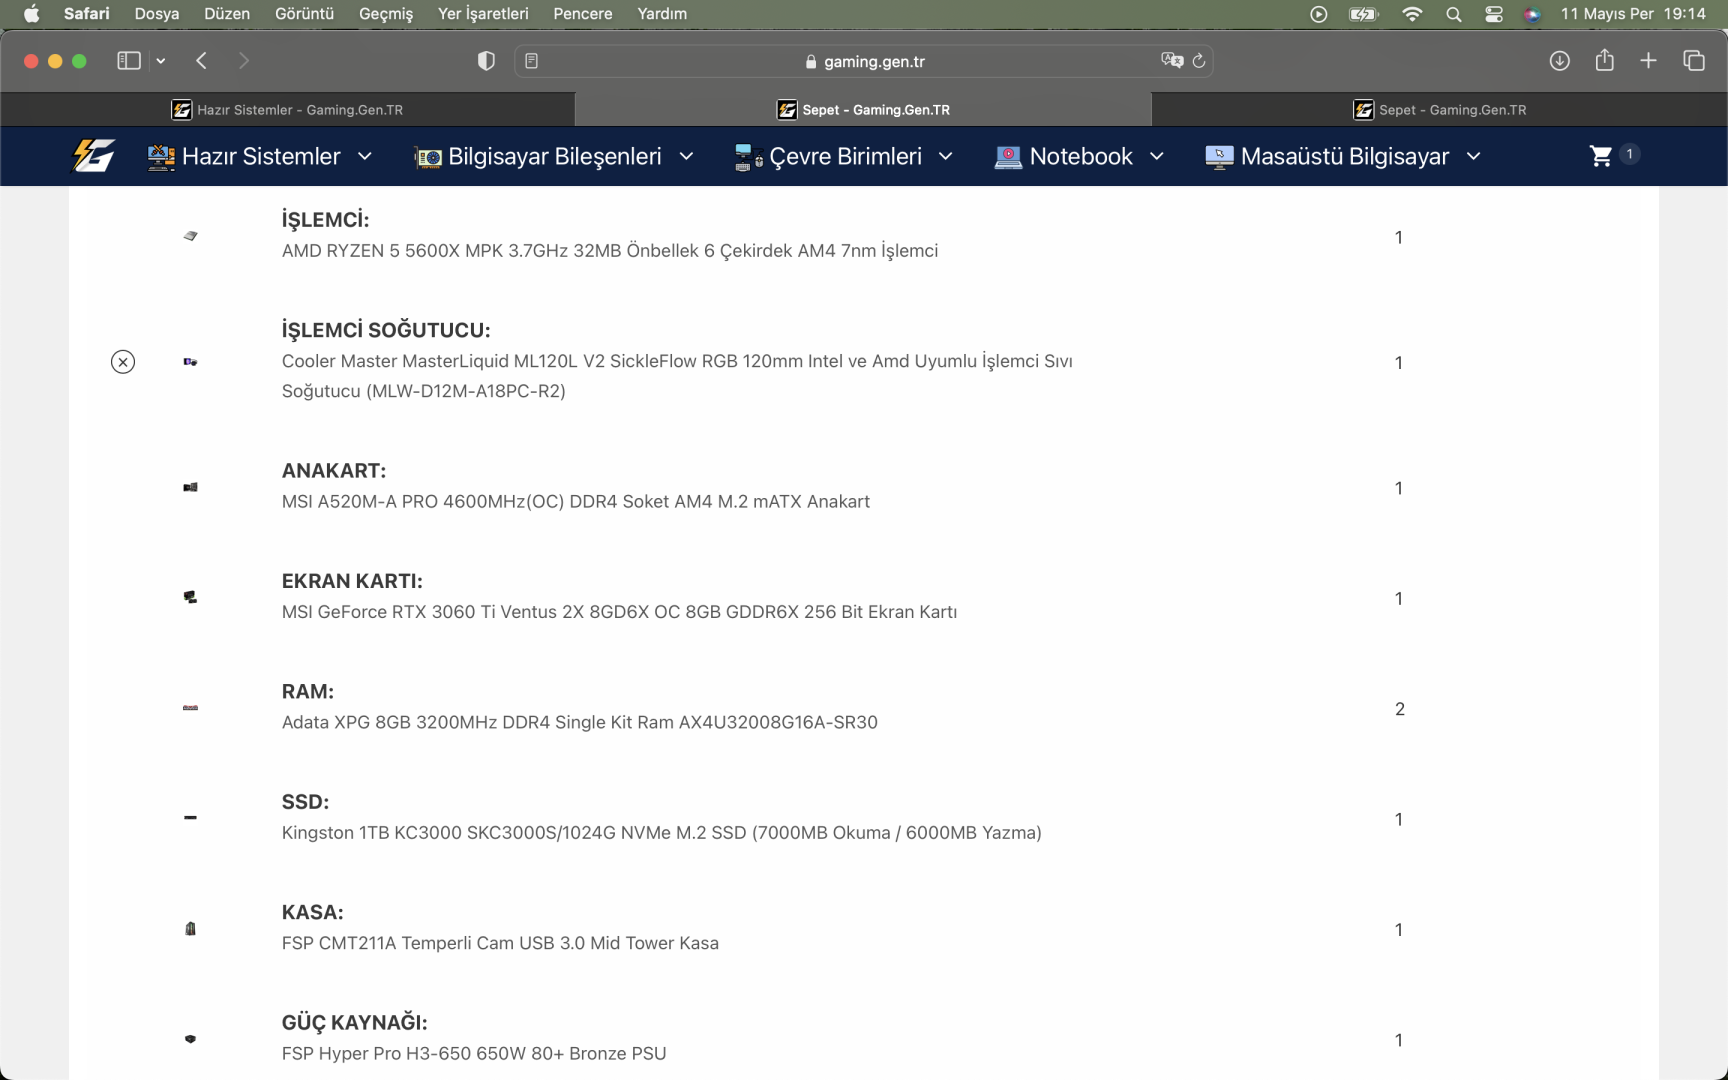
Task: Click the Adata XPG RAM thumbnail
Action: pyautogui.click(x=190, y=708)
